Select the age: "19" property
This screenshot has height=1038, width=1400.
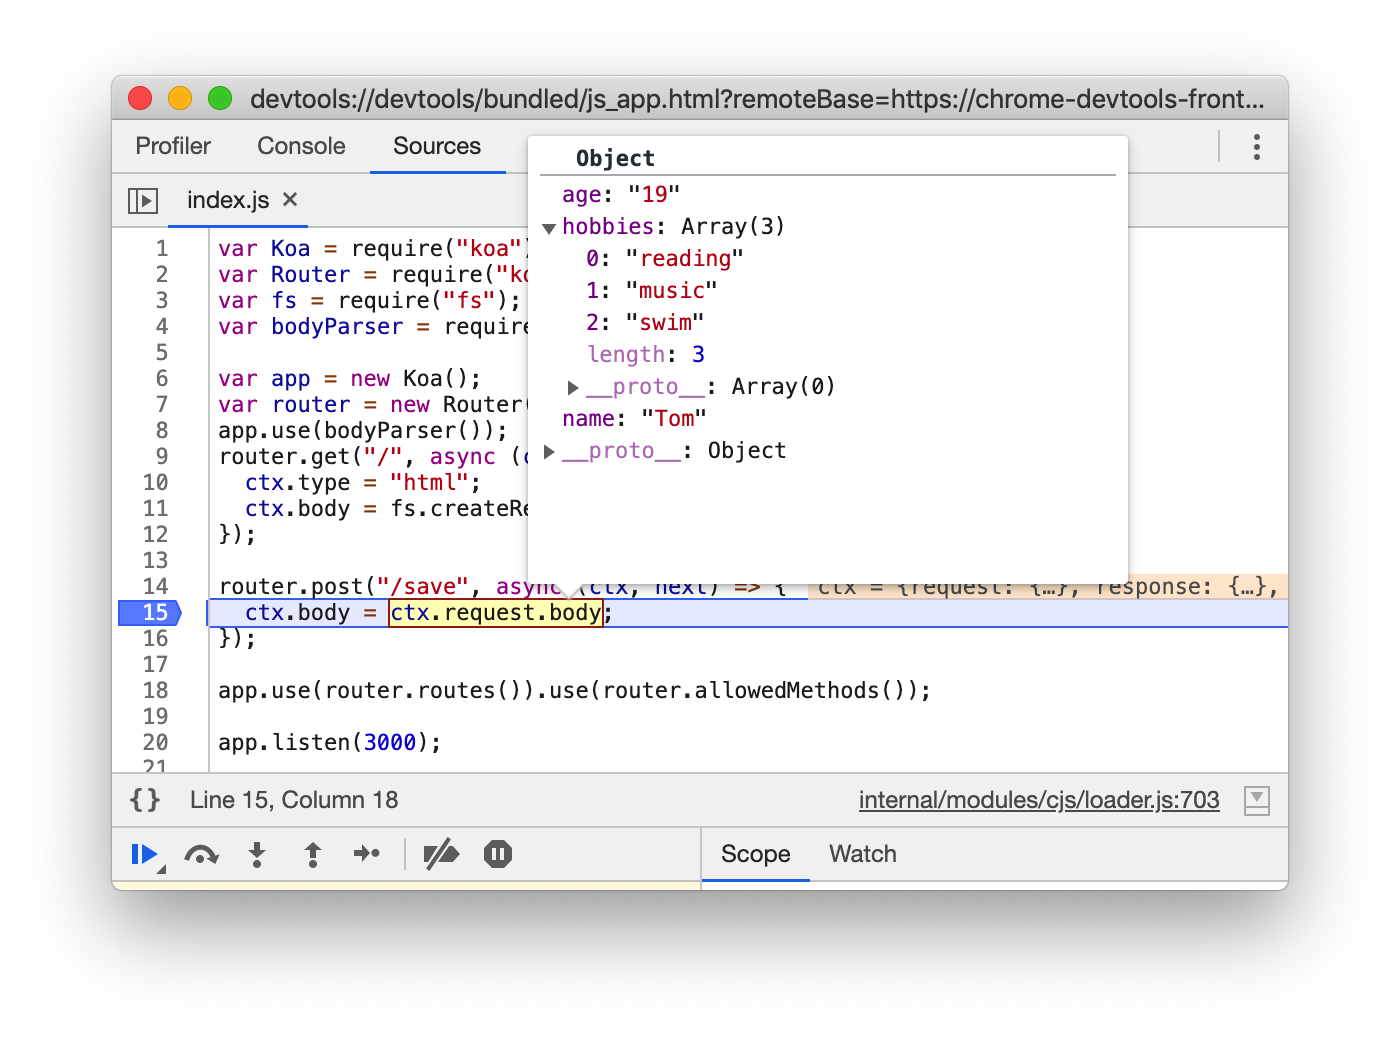coord(621,194)
